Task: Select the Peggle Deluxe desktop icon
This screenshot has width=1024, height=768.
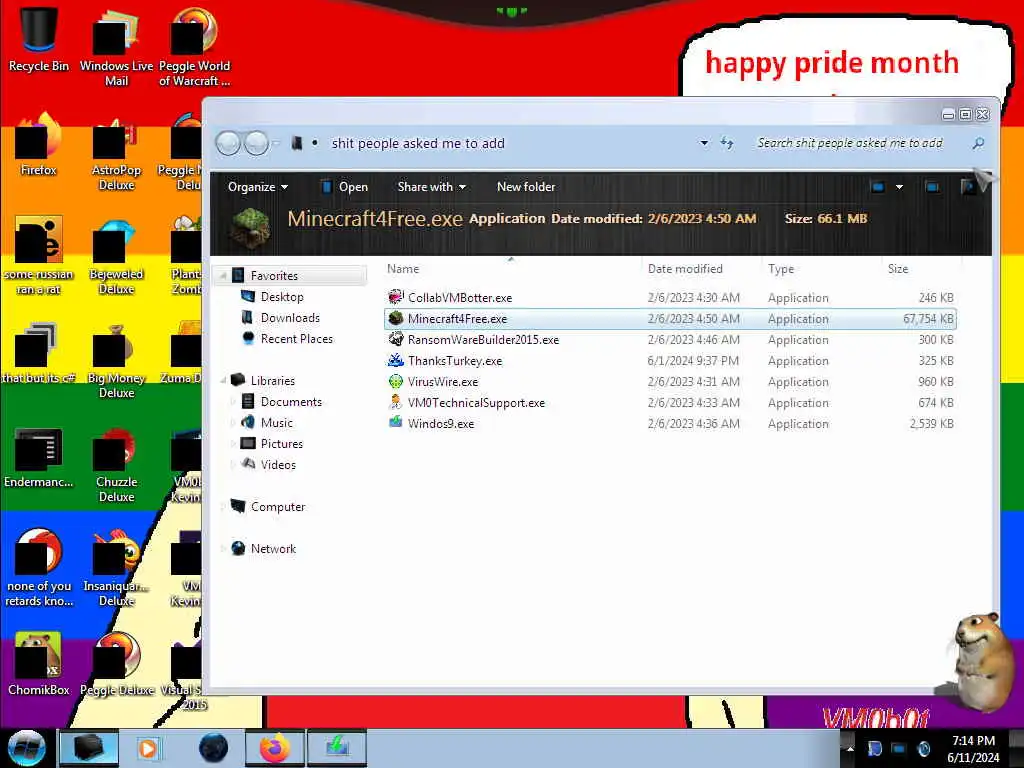Action: [116, 663]
